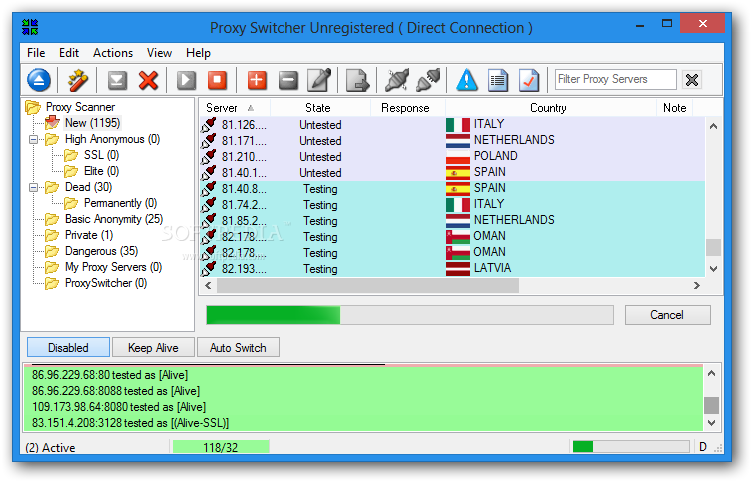Clear filter with the X button
752x482 pixels.
pos(692,80)
